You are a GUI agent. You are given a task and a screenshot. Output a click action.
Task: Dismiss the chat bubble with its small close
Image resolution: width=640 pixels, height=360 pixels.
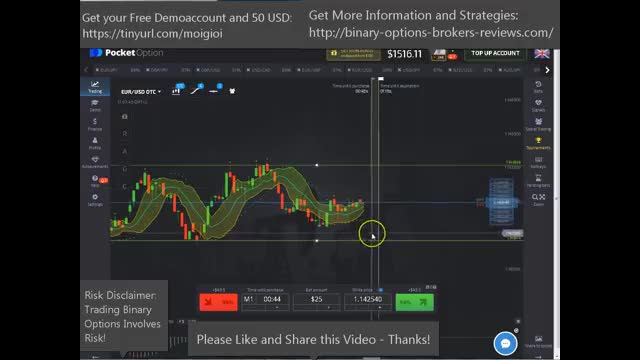(516, 330)
